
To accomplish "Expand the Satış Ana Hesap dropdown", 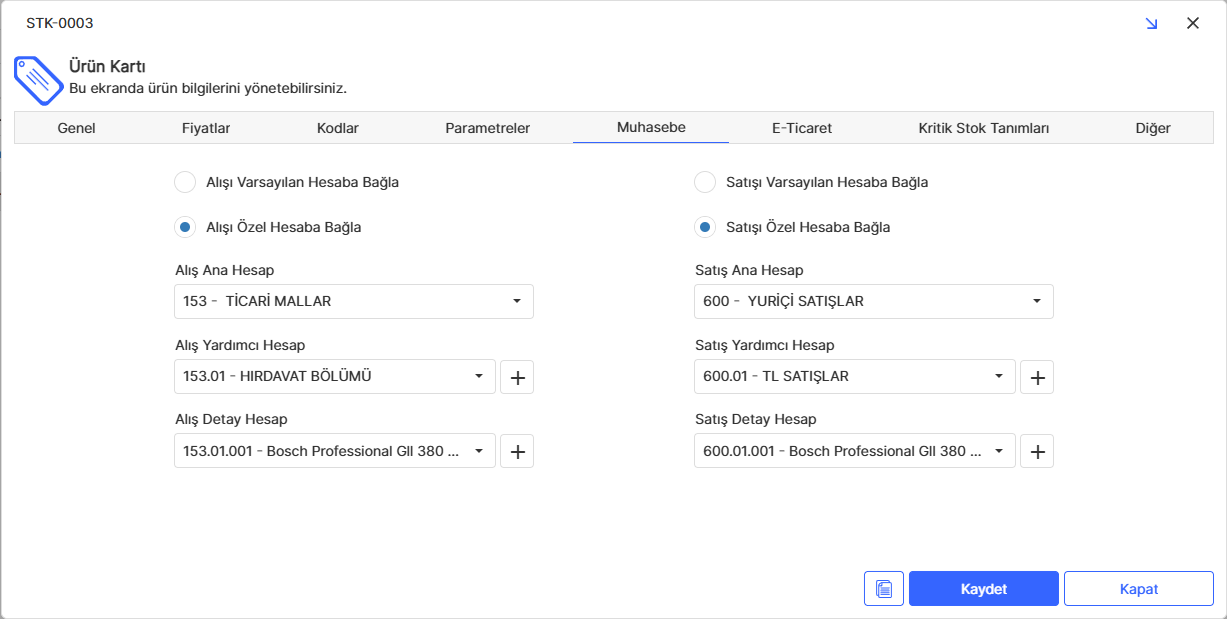I will point(873,301).
